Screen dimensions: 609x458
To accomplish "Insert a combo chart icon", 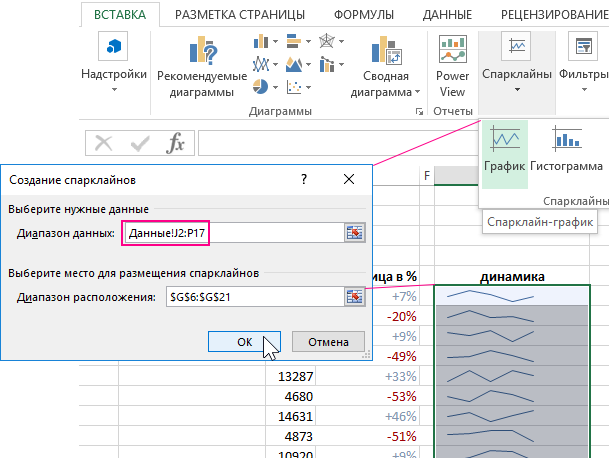I will click(327, 64).
